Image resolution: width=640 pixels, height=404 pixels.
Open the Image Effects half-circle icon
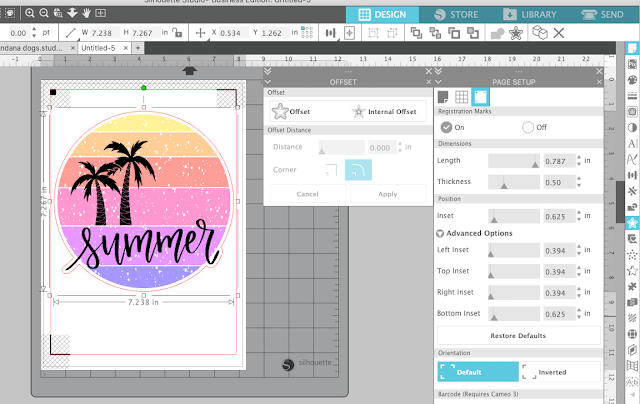click(x=632, y=128)
